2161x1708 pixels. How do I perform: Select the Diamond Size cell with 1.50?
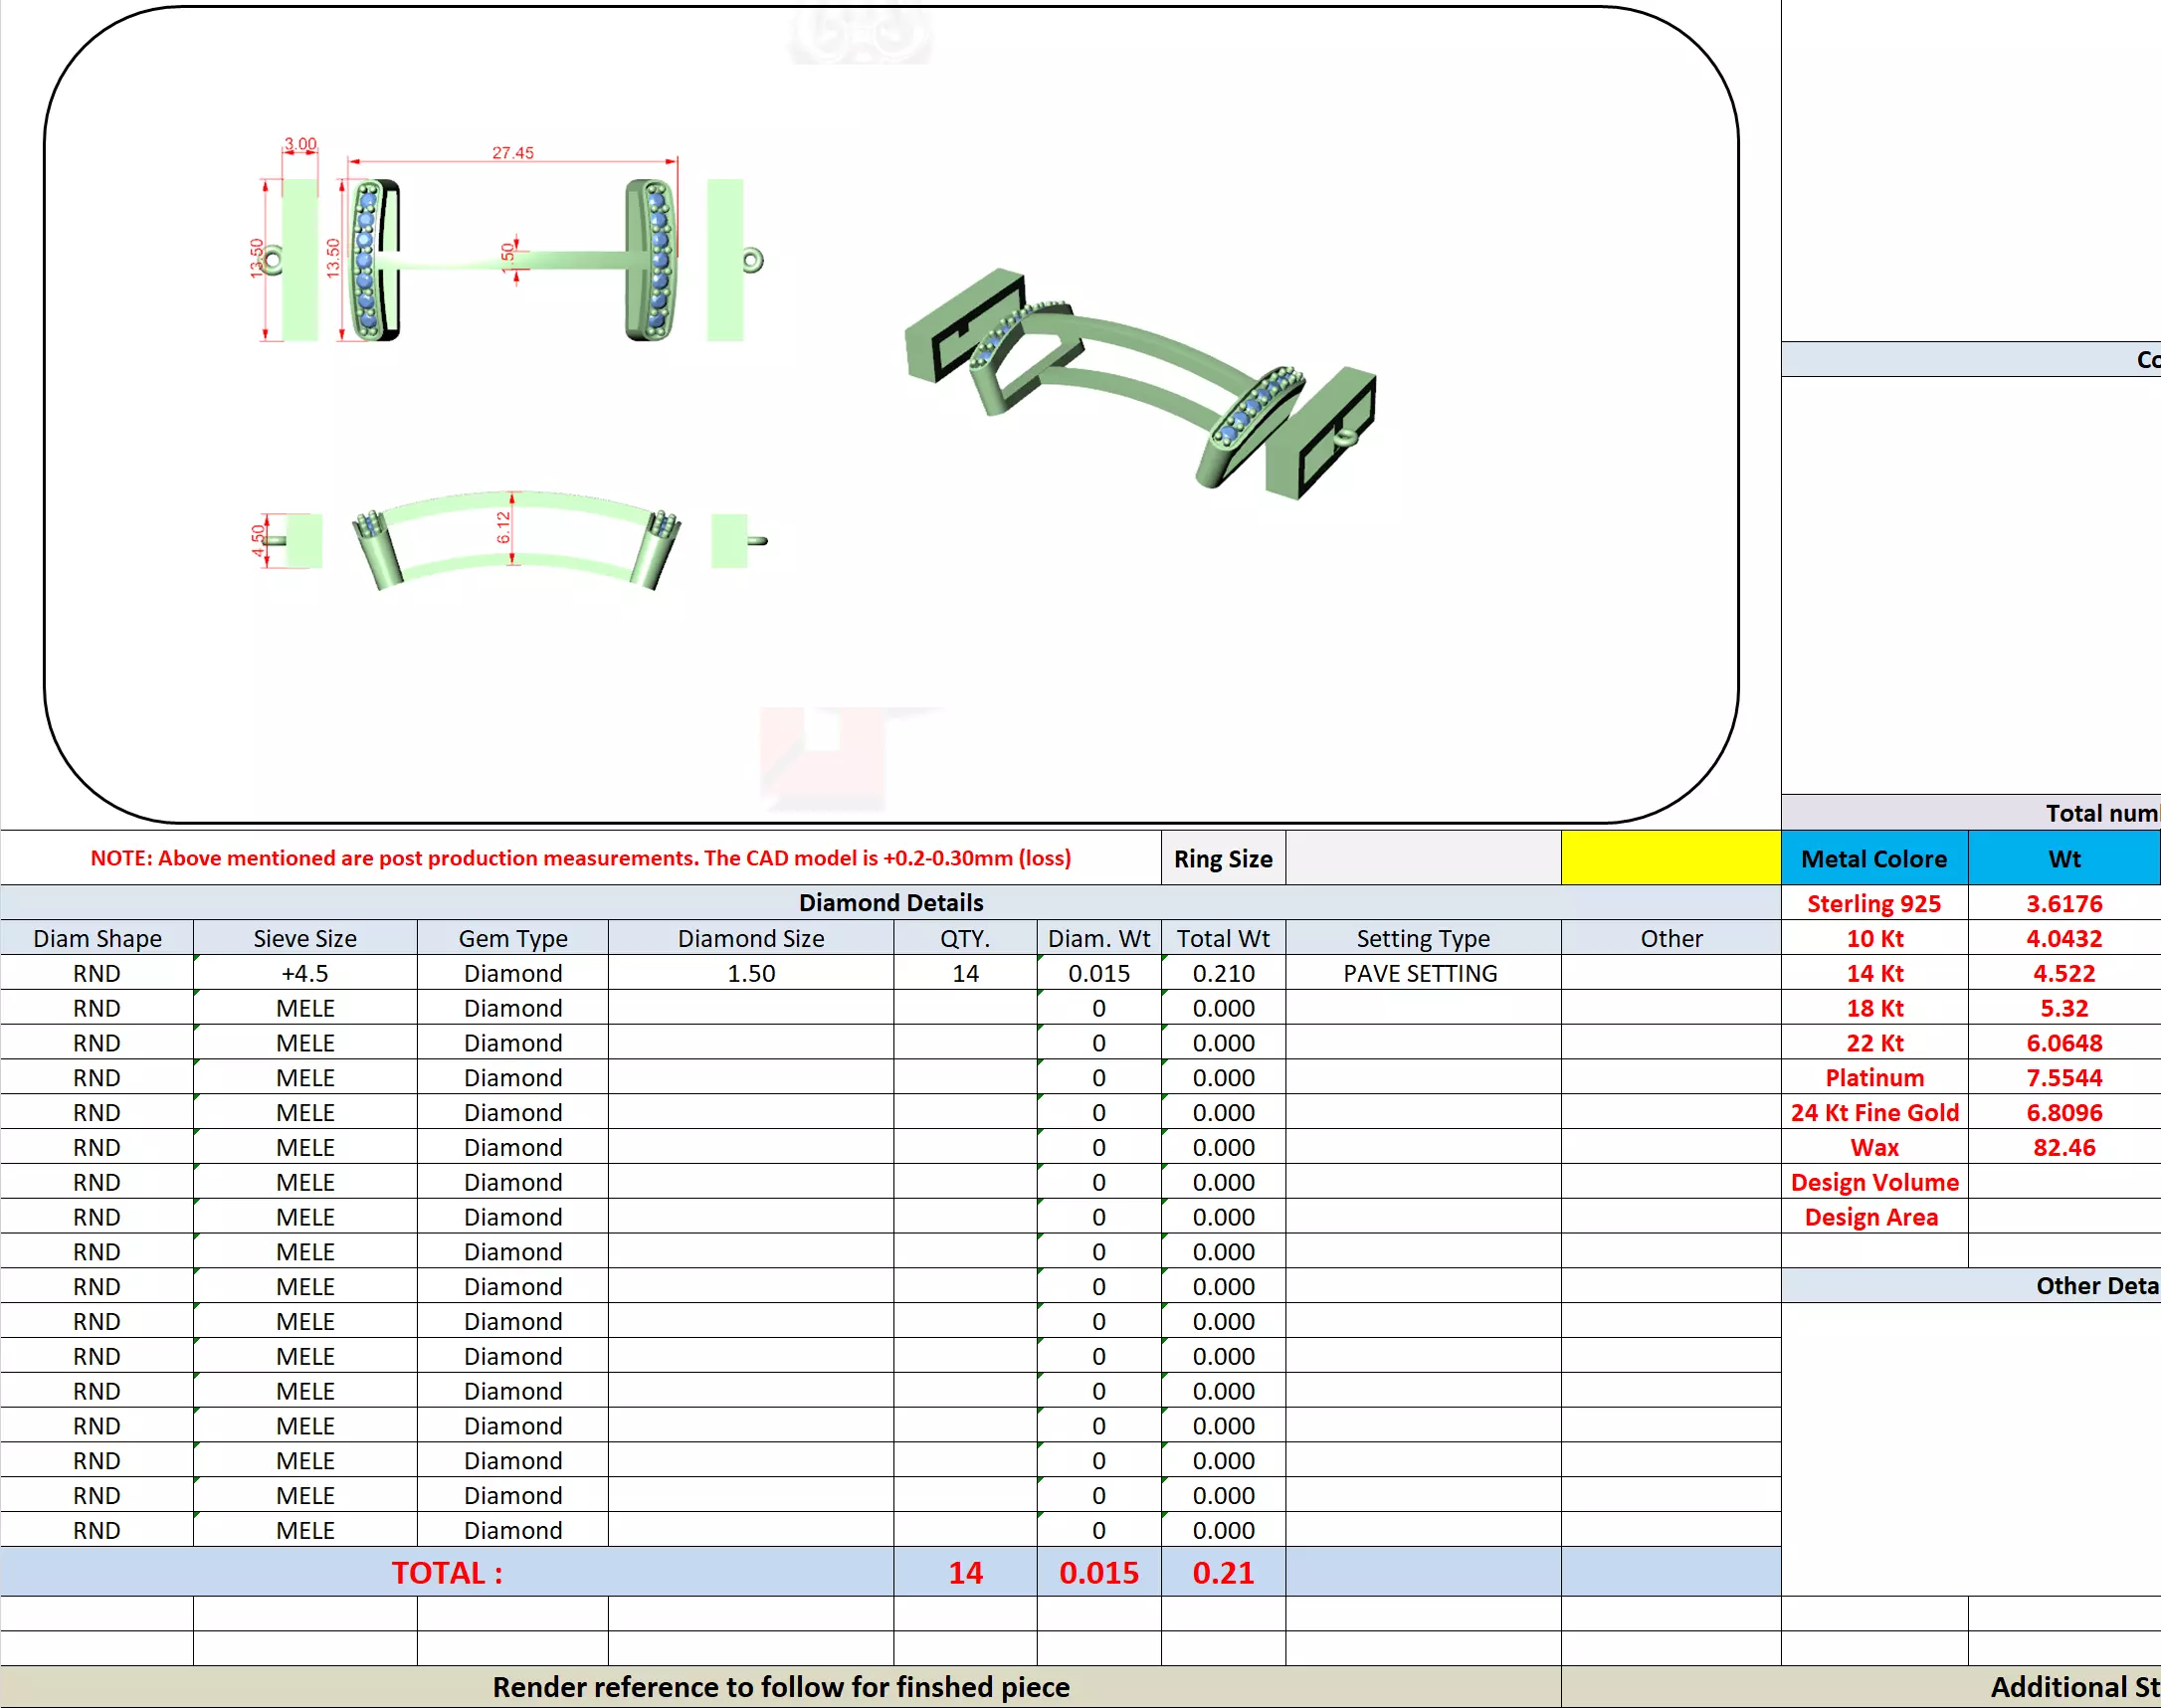click(x=750, y=973)
